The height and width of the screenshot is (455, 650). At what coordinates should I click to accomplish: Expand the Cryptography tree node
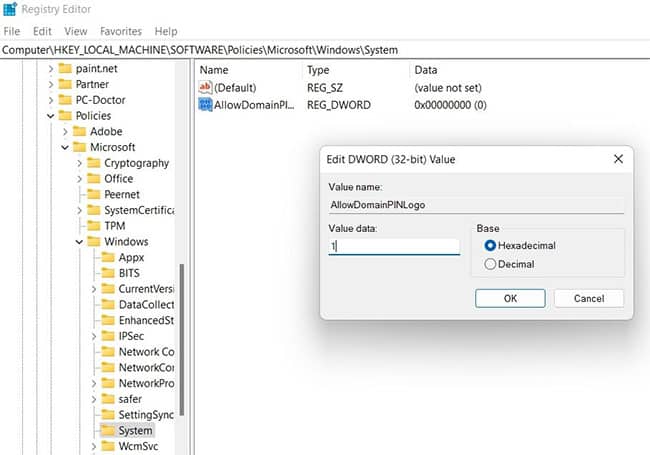[x=80, y=163]
